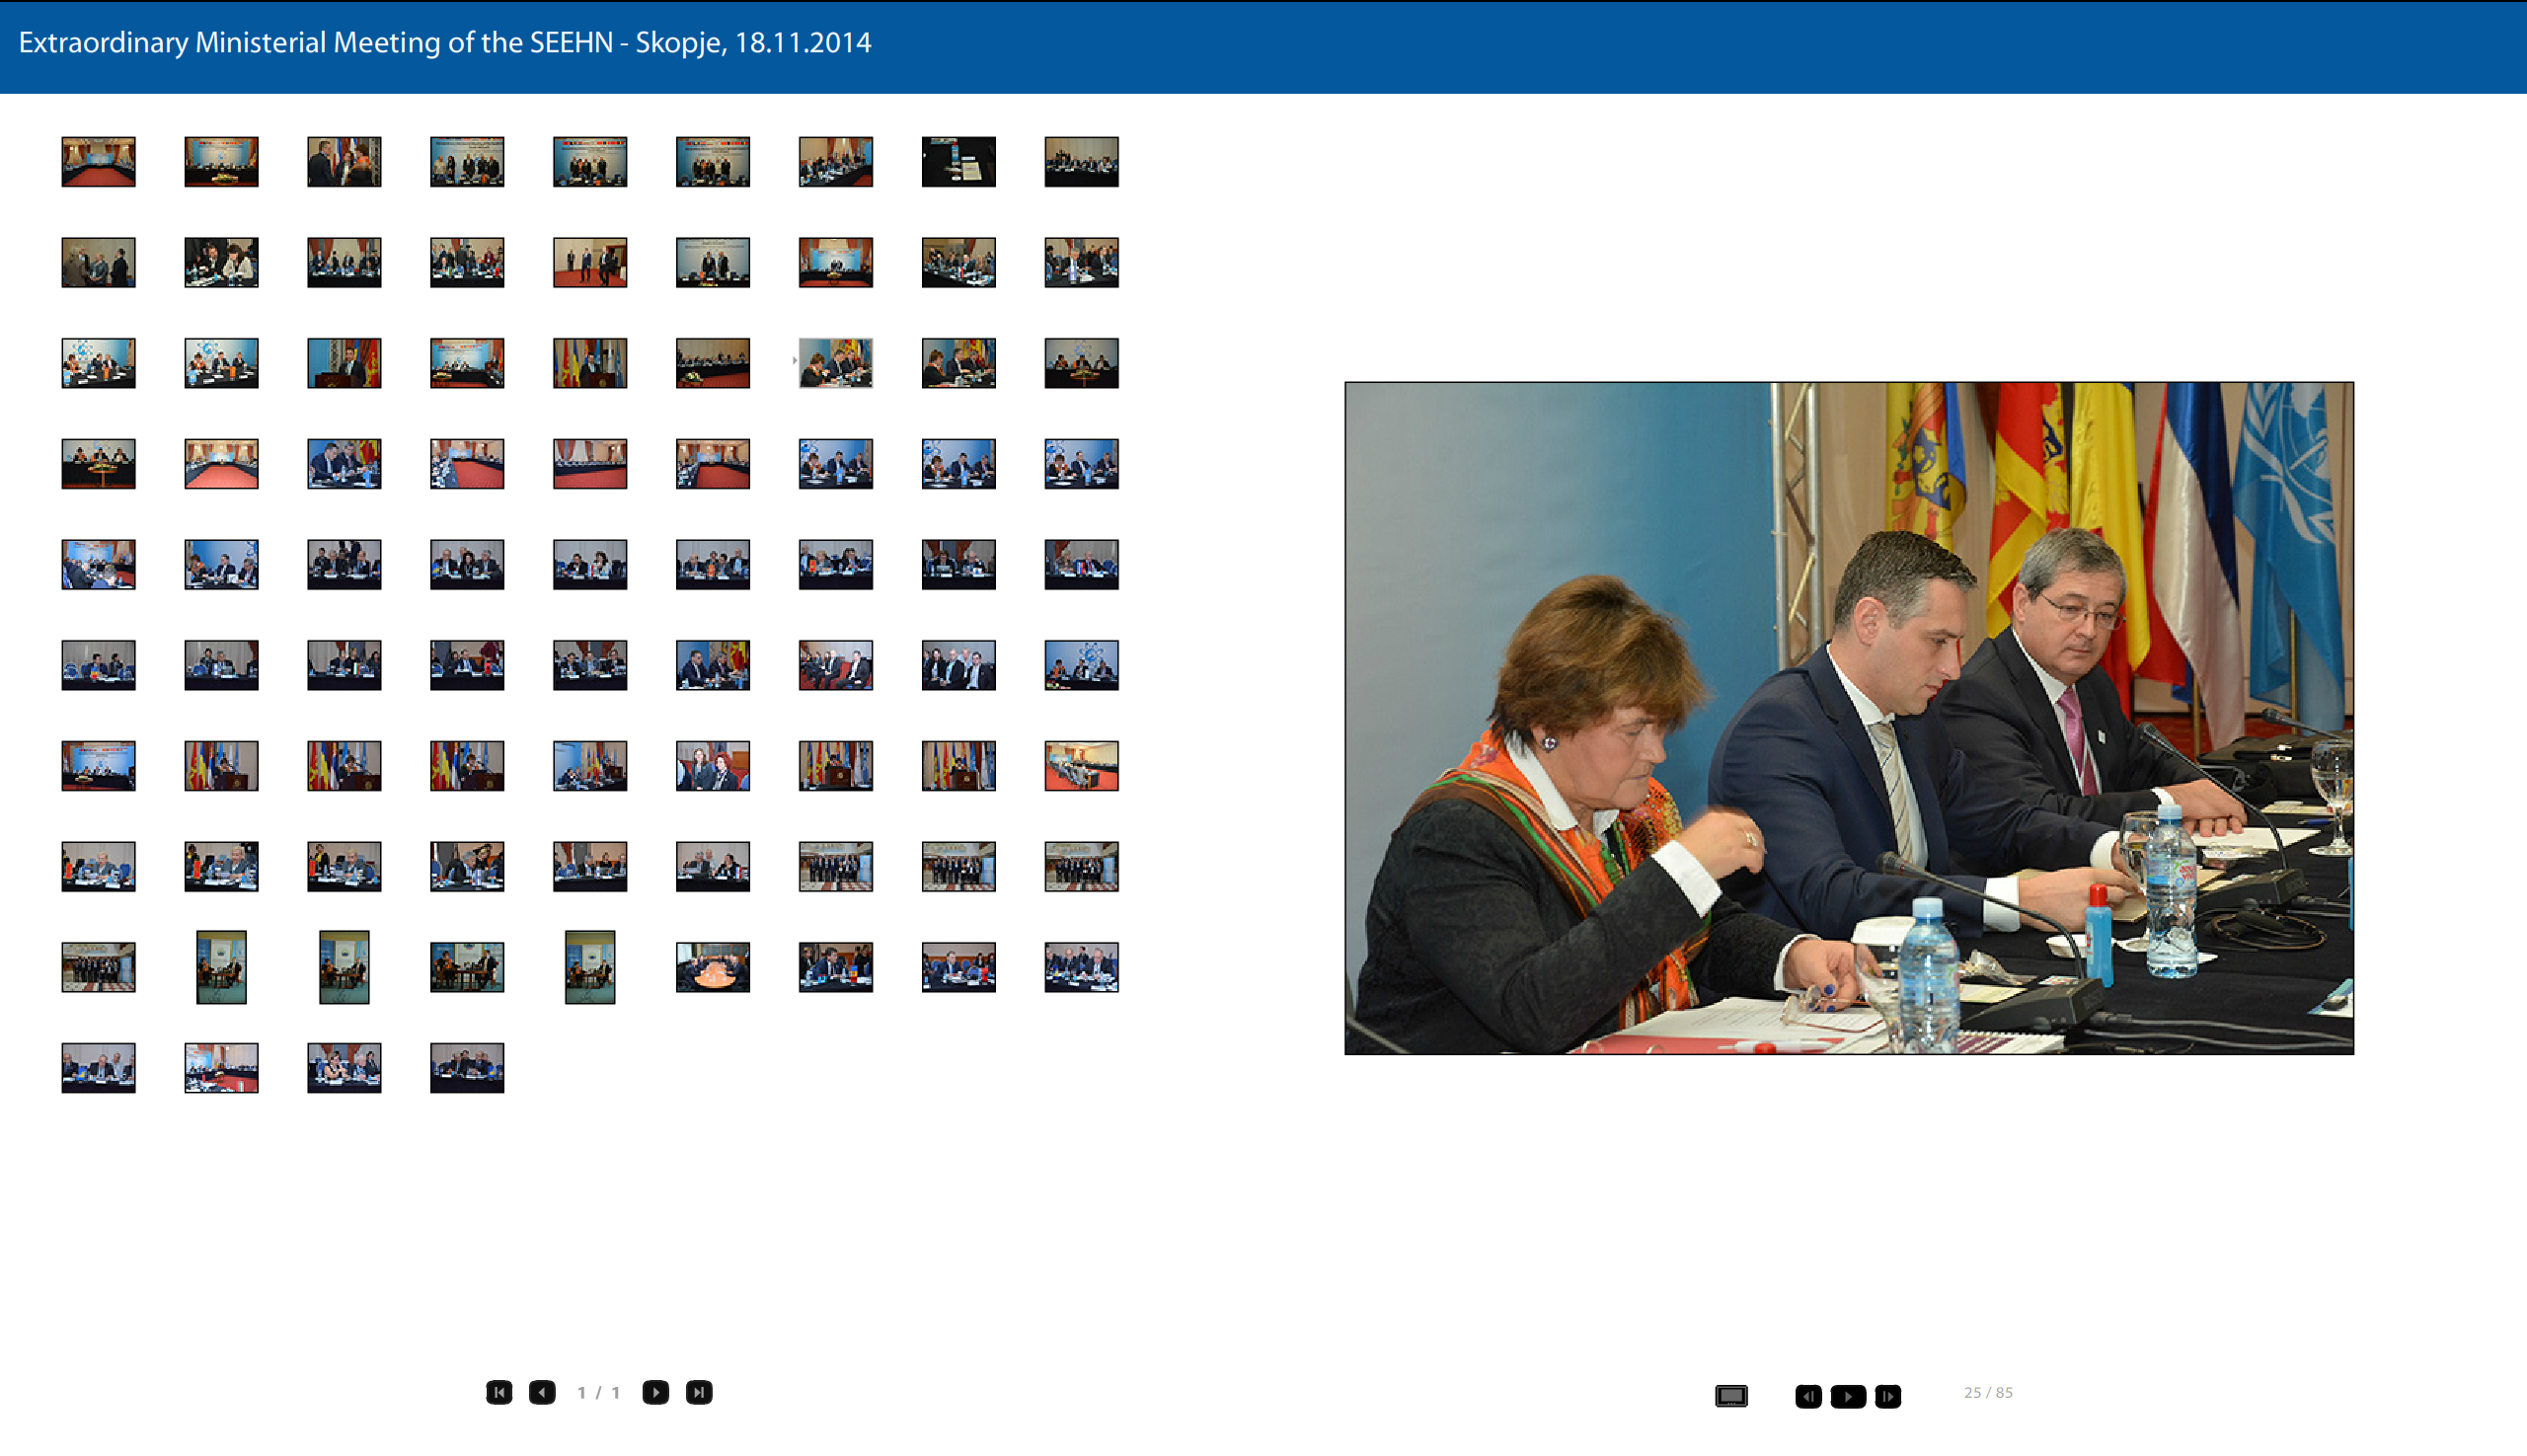
Task: Open the third thumbnail in the bottom row
Action: tap(344, 1068)
